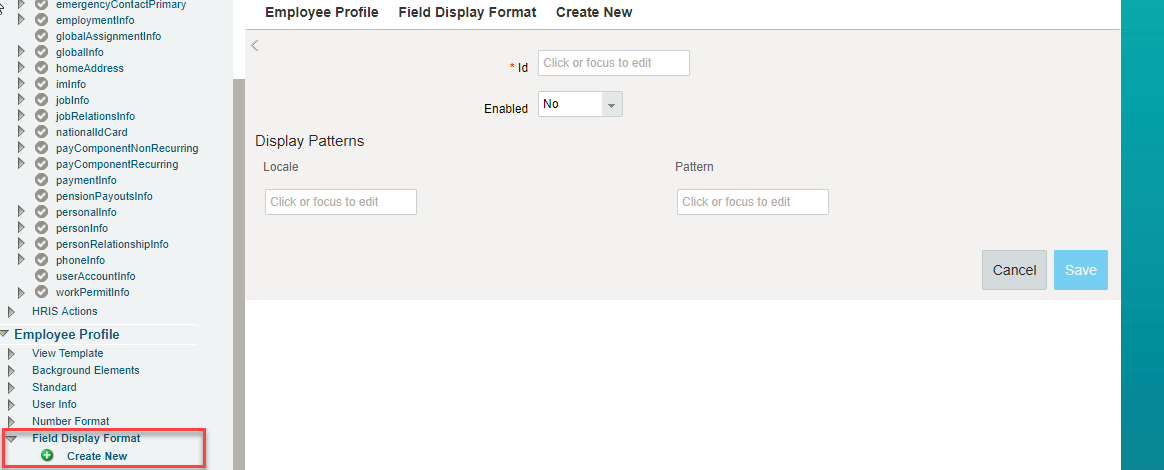Open the Enabled dropdown showing No
This screenshot has width=1164, height=470.
point(581,104)
